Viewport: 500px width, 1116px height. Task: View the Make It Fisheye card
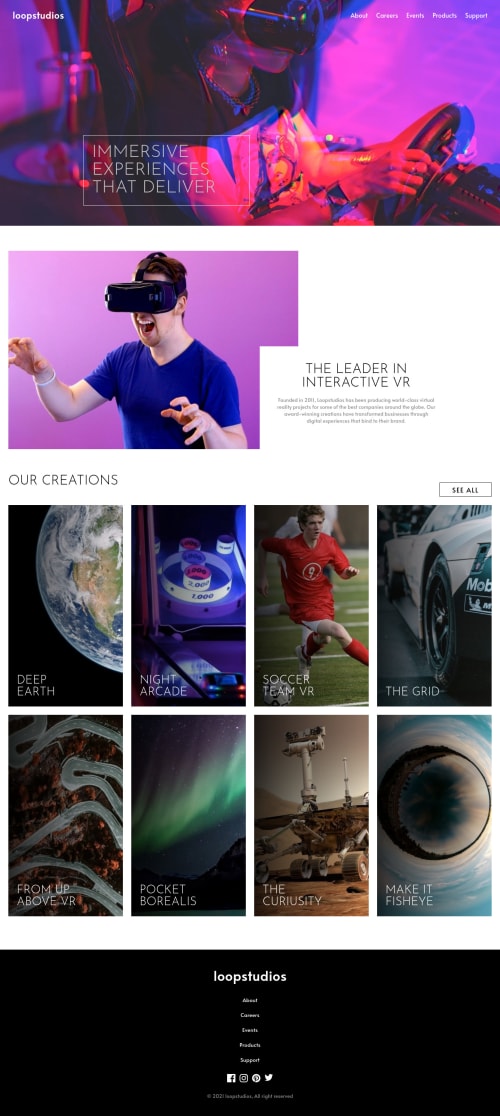click(x=434, y=816)
